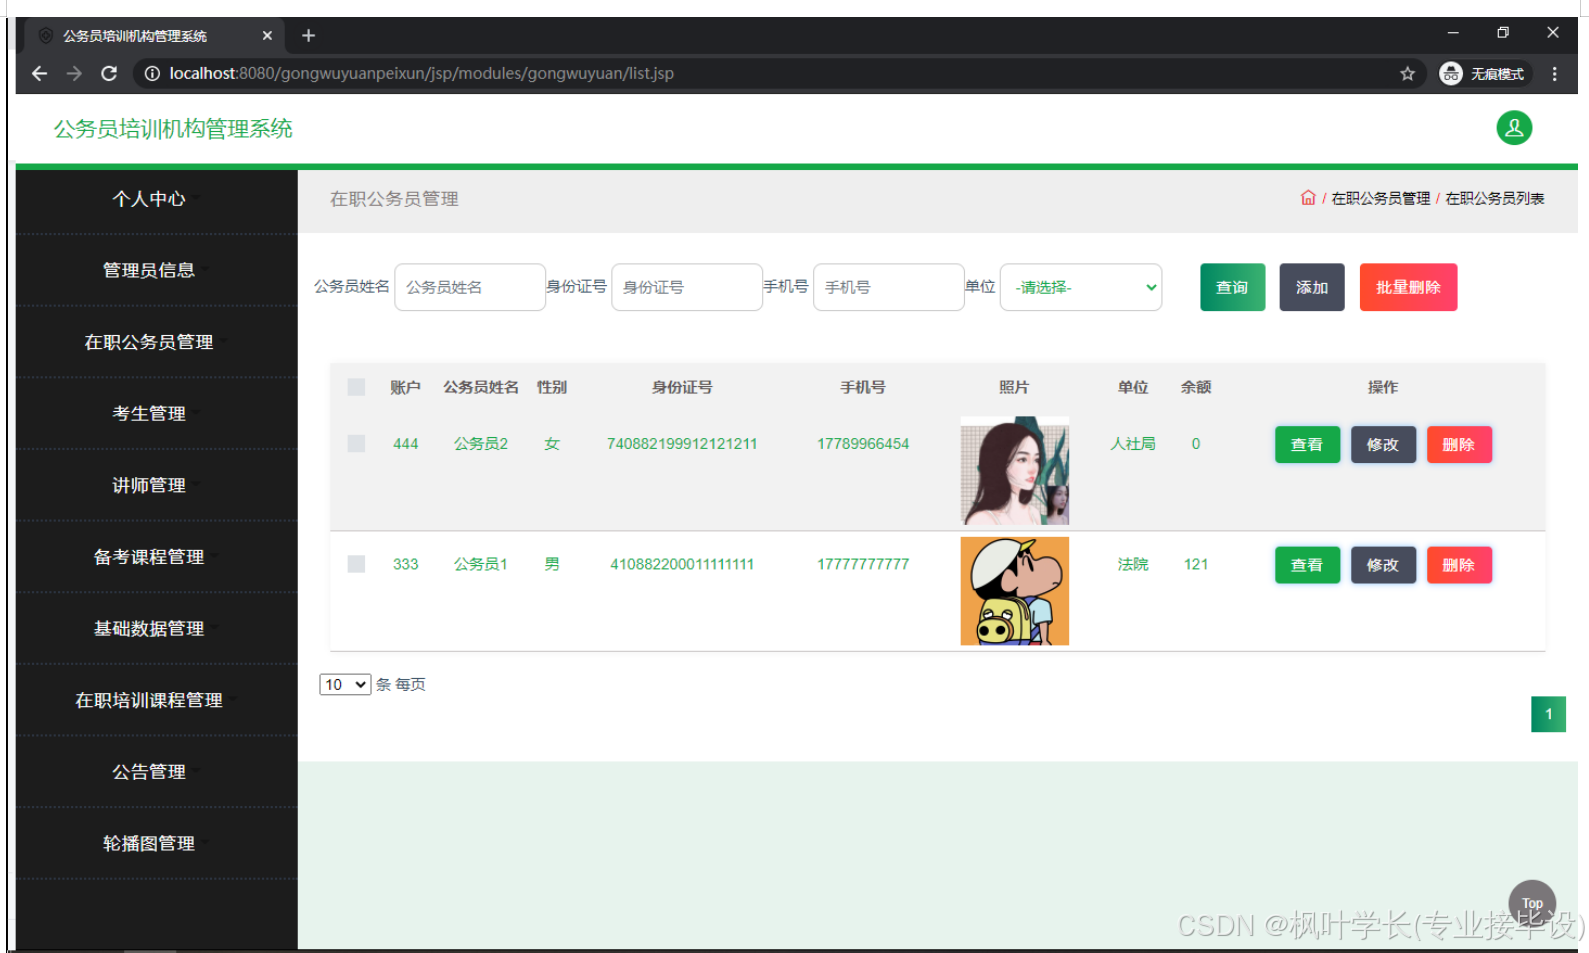1589x953 pixels.
Task: Open browser three-dot menu
Action: click(x=1554, y=74)
